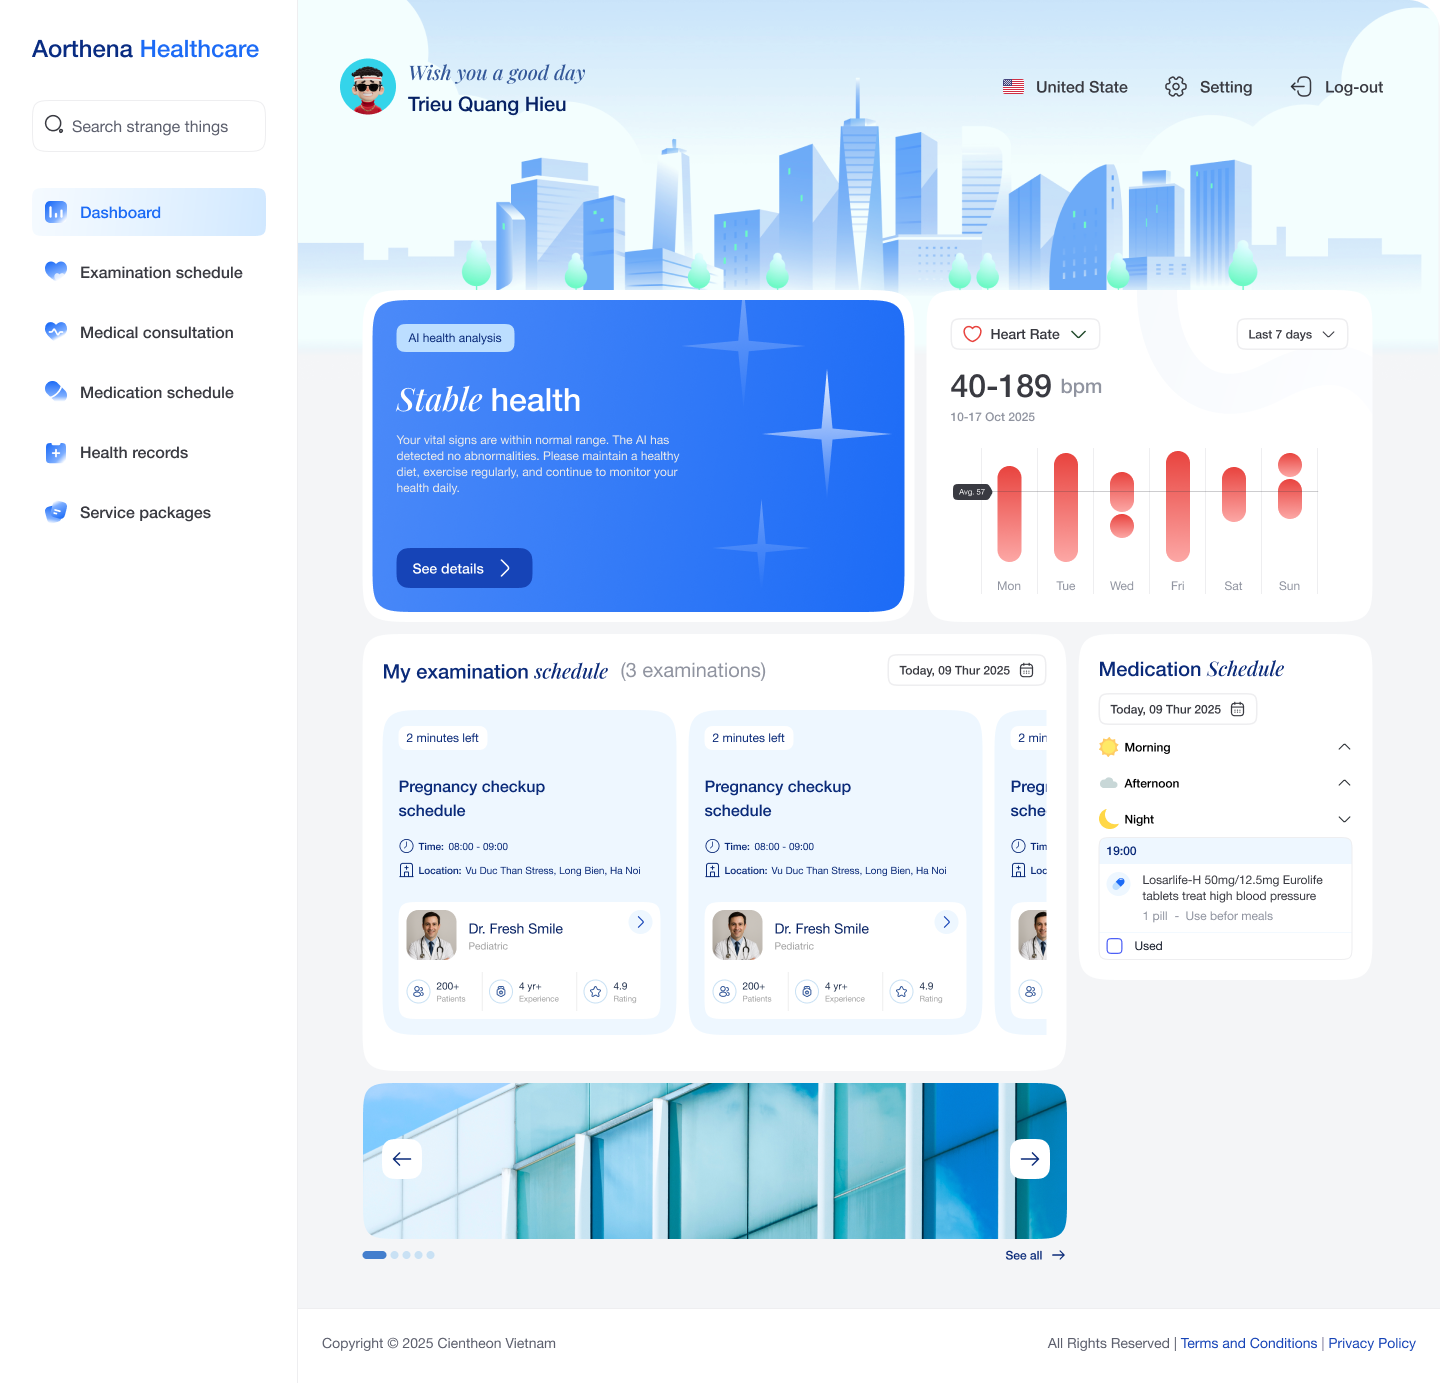Select the Health records sidebar icon
The image size is (1440, 1383).
pyautogui.click(x=55, y=452)
